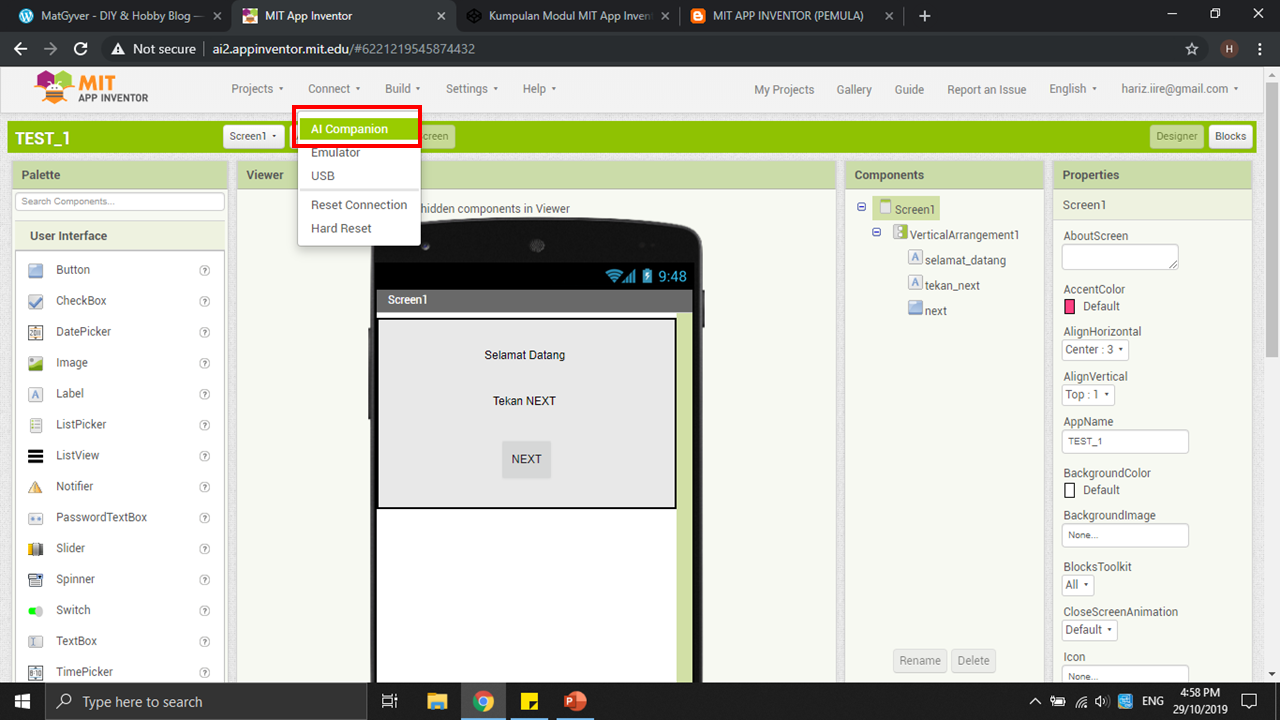Collapse the Screen1 tree node

[x=862, y=208]
